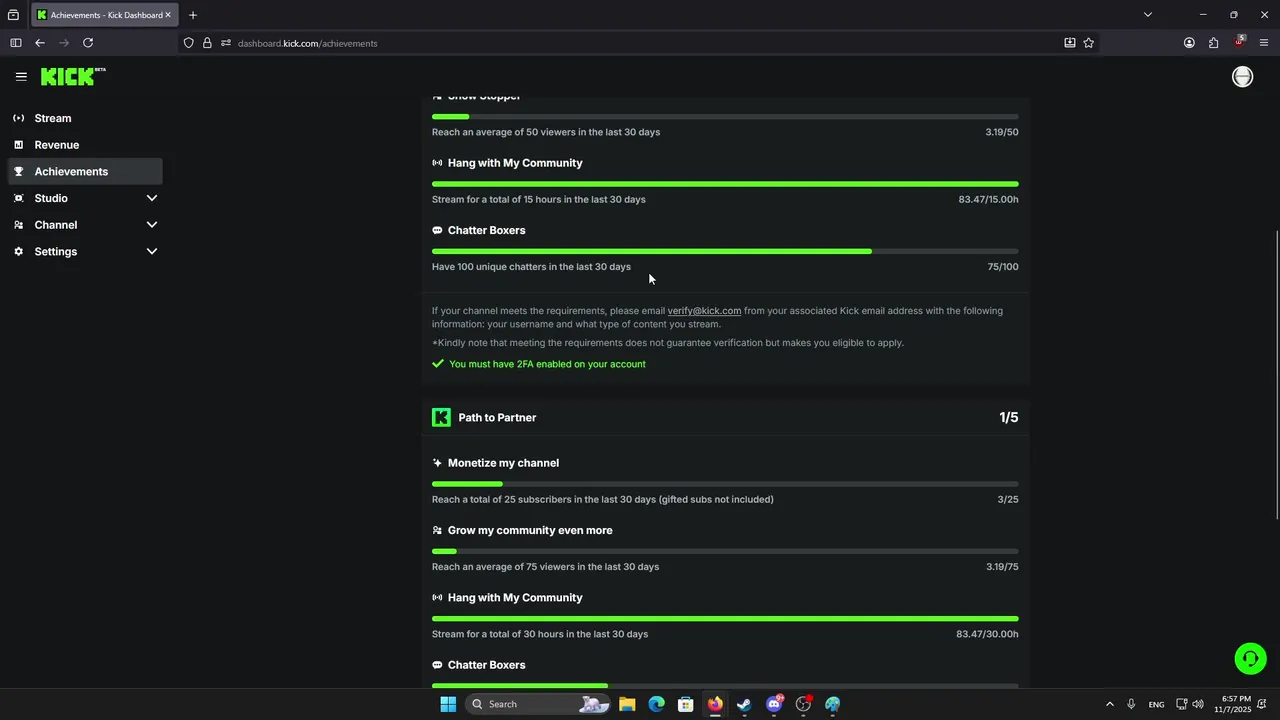This screenshot has width=1280, height=720.
Task: Close the Achievements browser tab
Action: click(x=168, y=15)
